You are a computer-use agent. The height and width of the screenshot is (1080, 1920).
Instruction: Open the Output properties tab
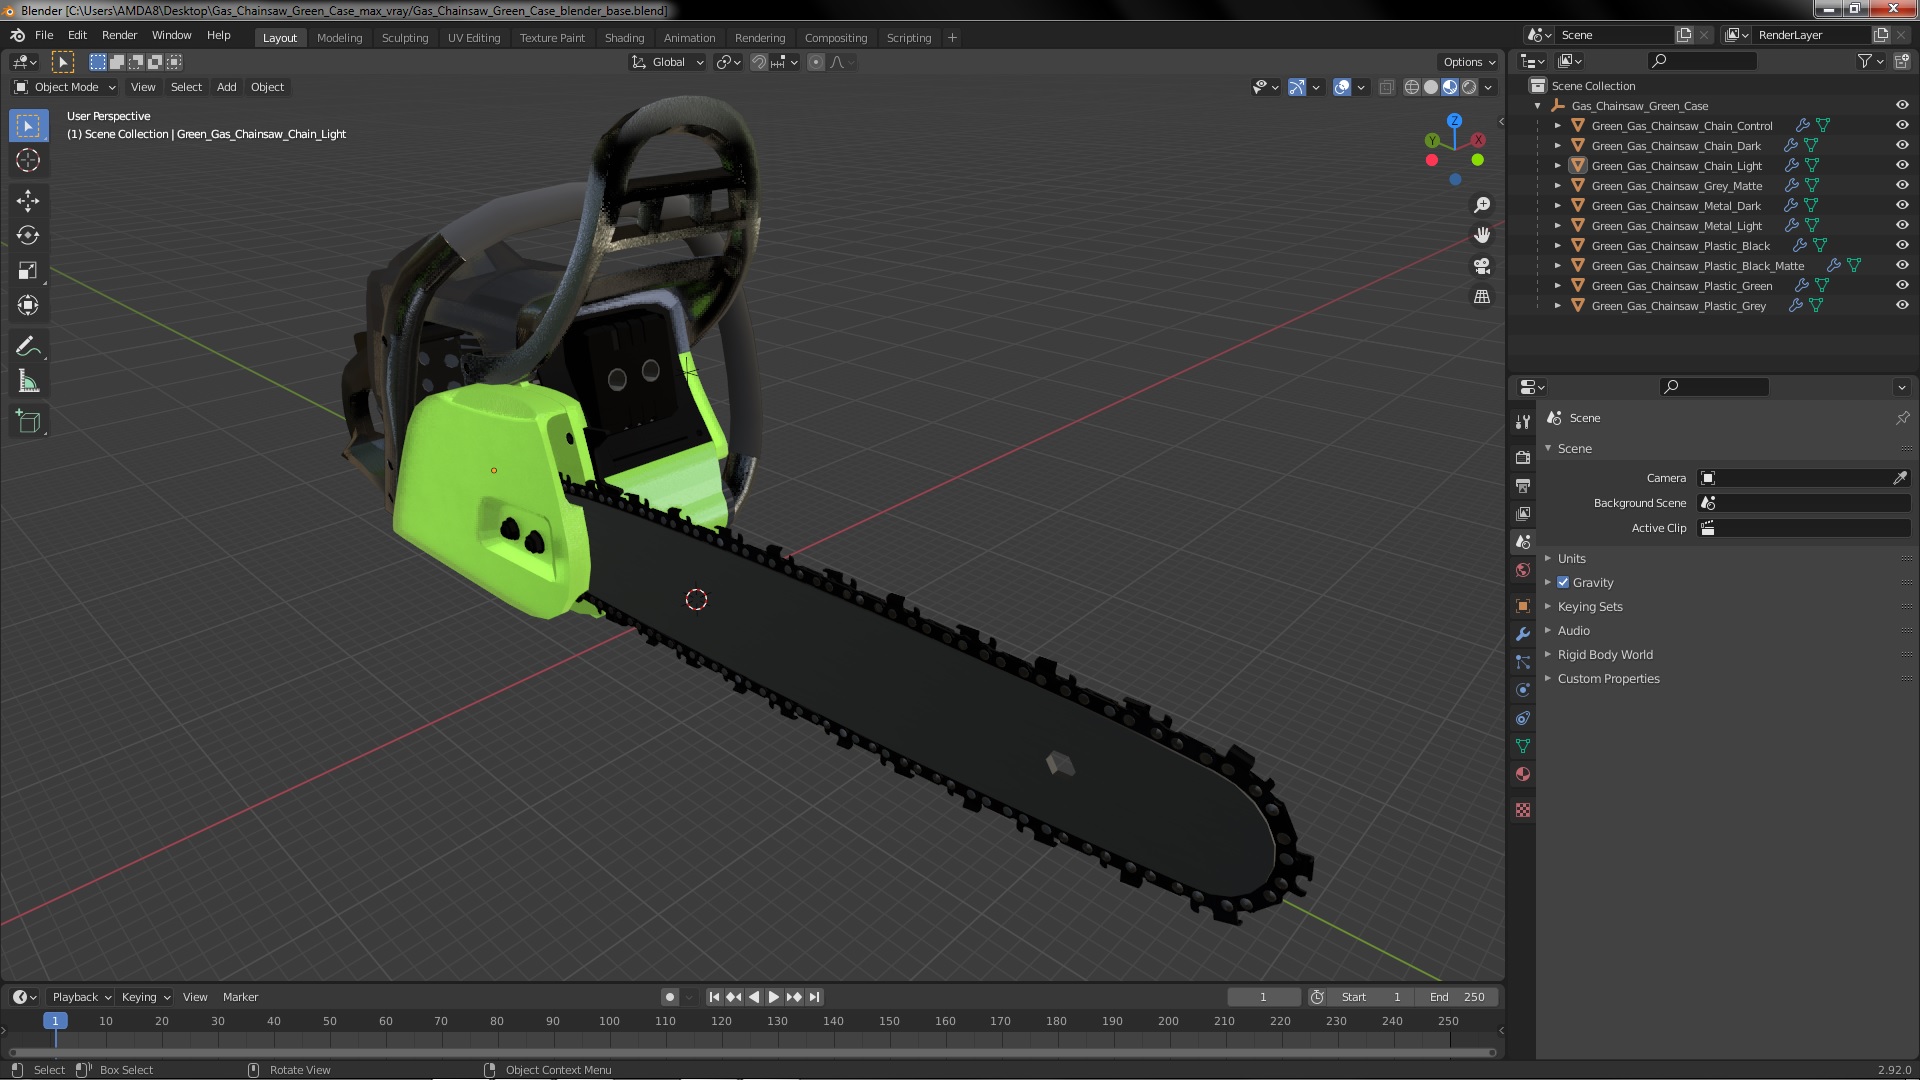(1523, 485)
